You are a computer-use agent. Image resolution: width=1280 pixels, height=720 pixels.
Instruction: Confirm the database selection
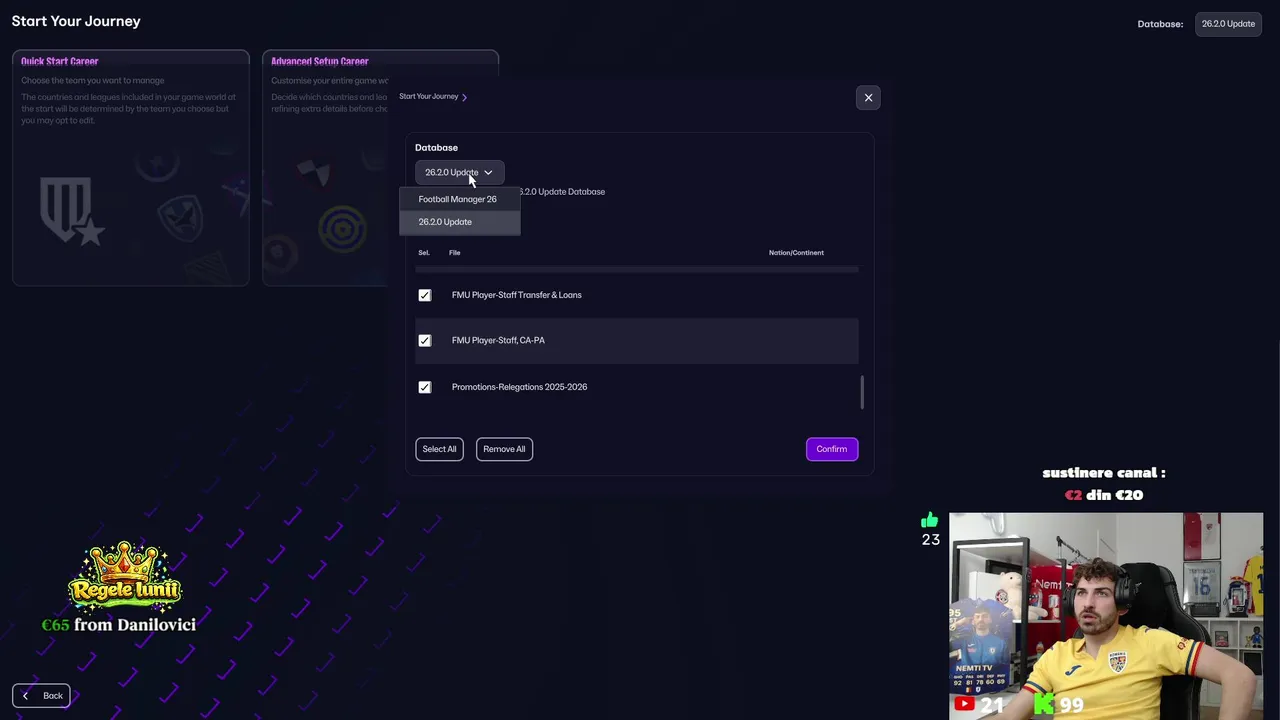point(832,449)
